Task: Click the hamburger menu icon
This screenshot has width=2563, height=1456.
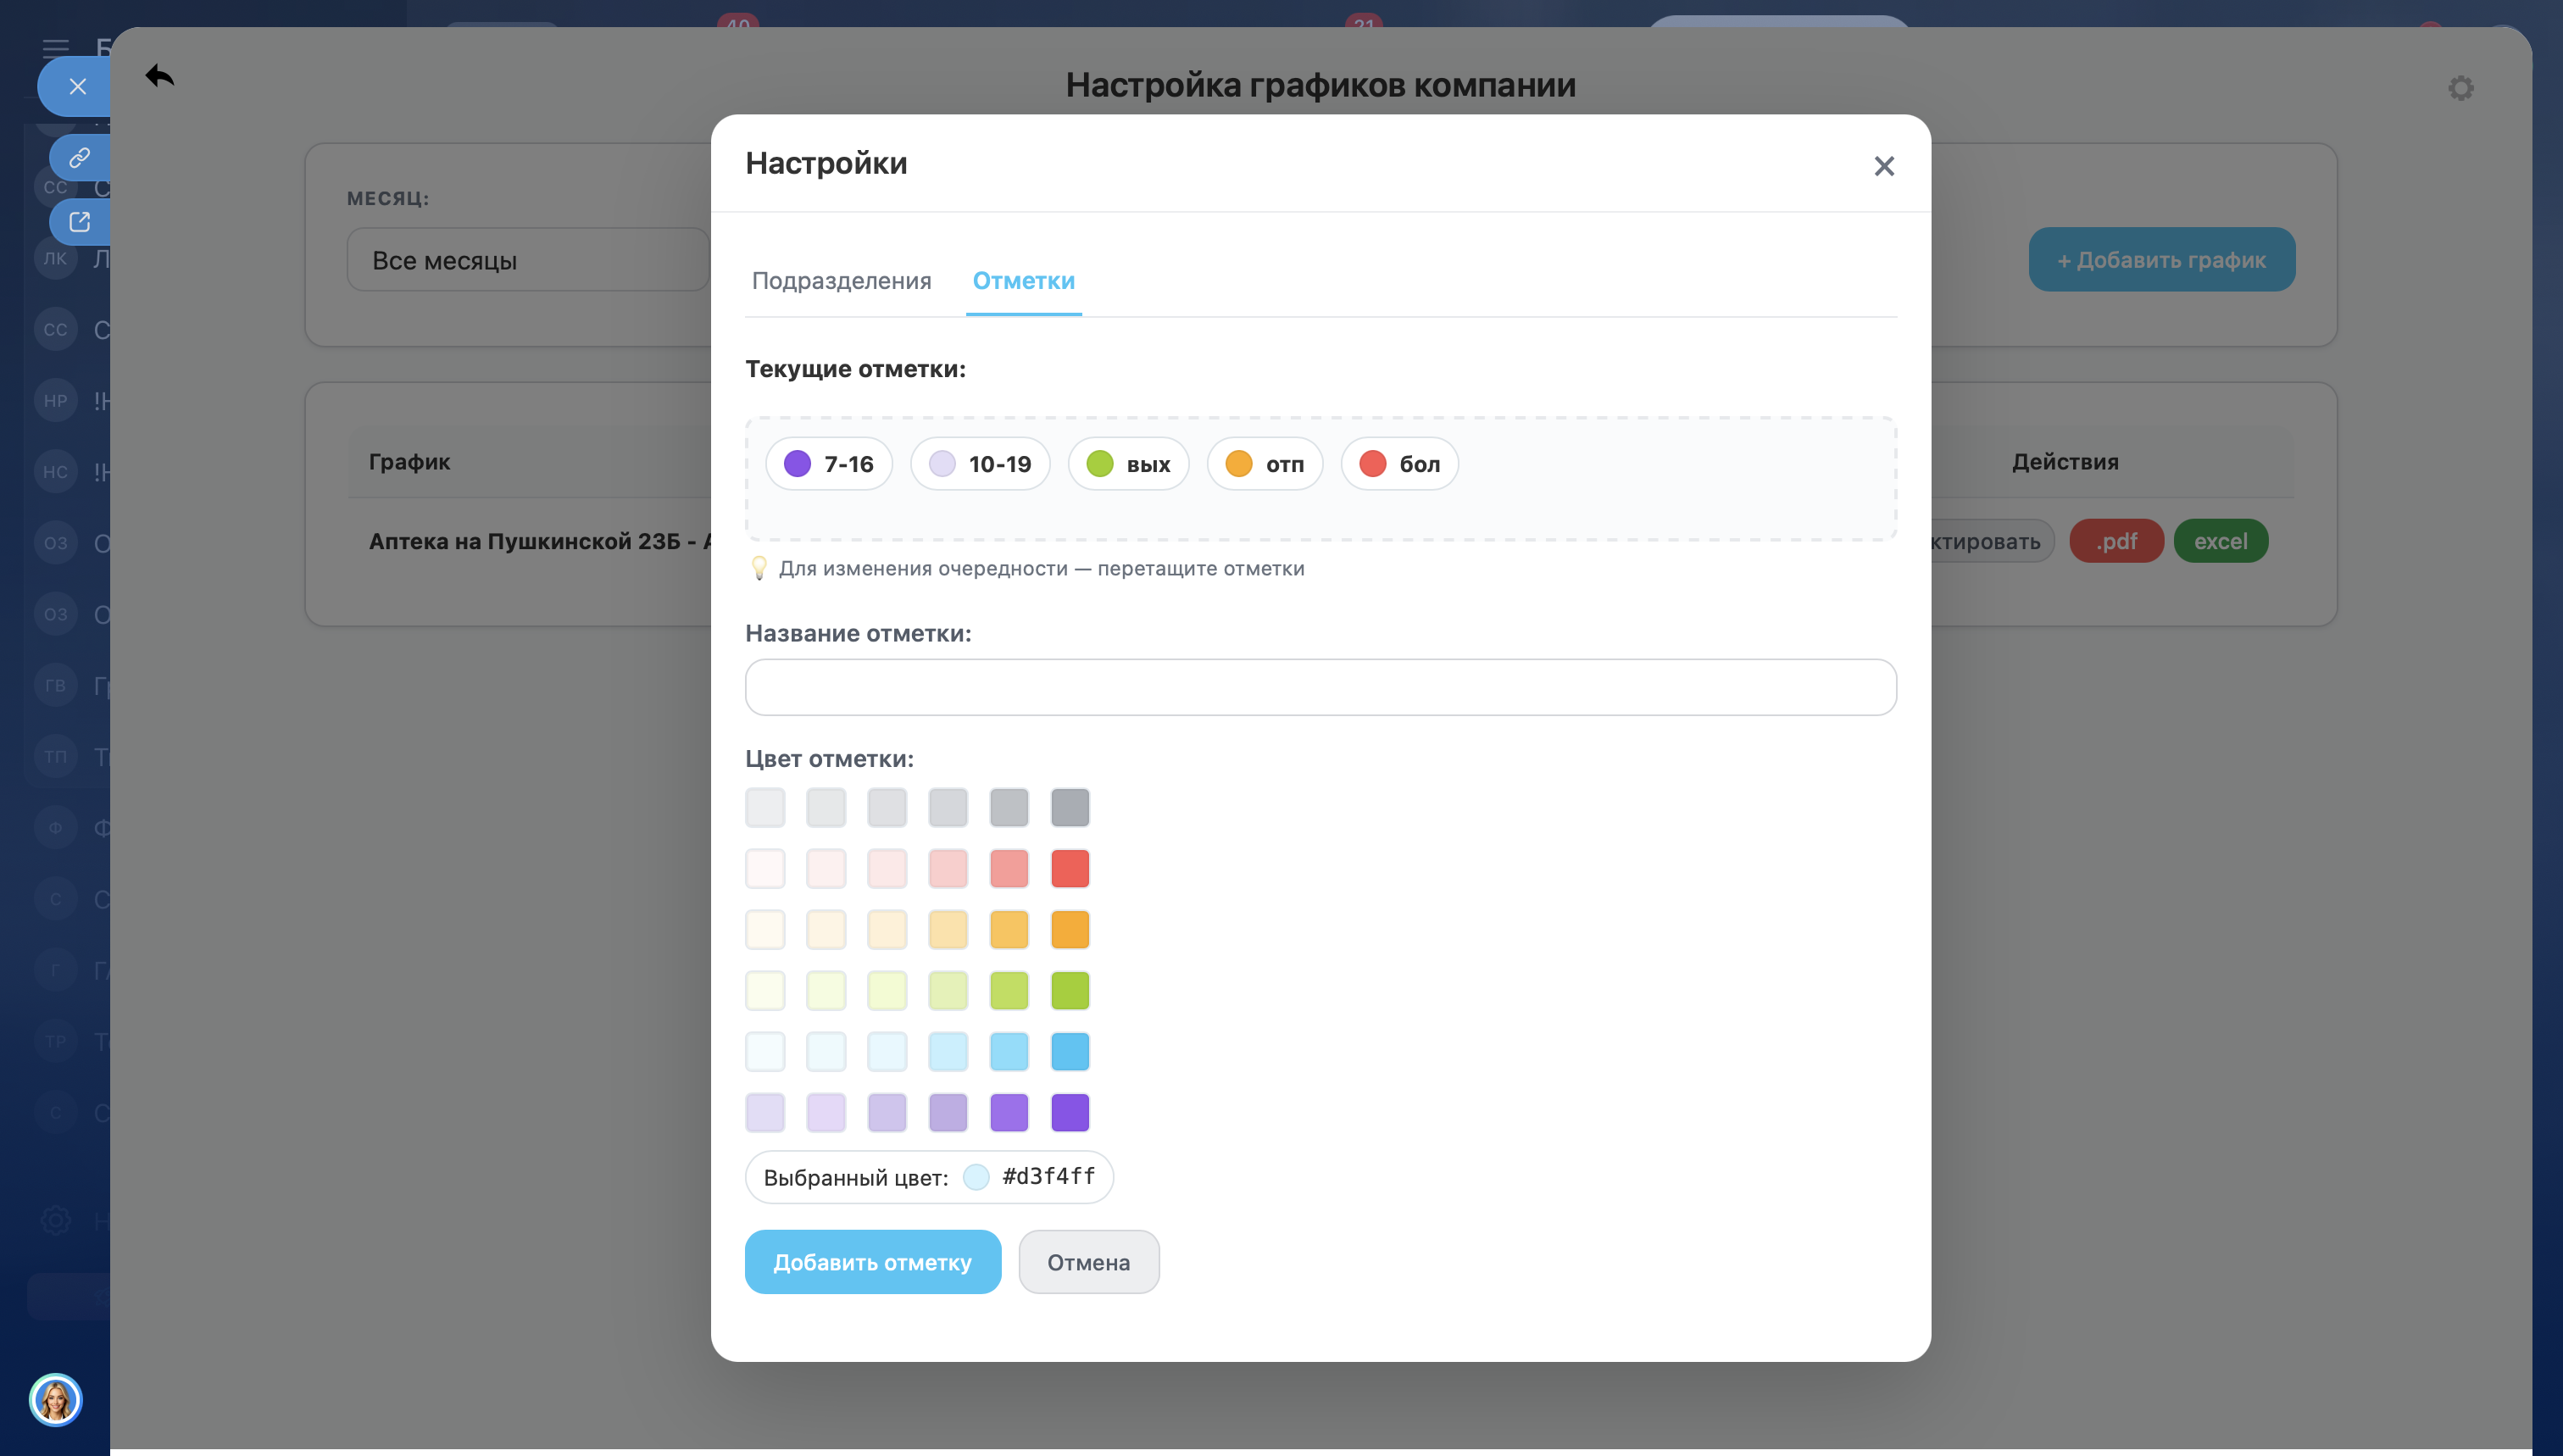Action: (x=56, y=47)
